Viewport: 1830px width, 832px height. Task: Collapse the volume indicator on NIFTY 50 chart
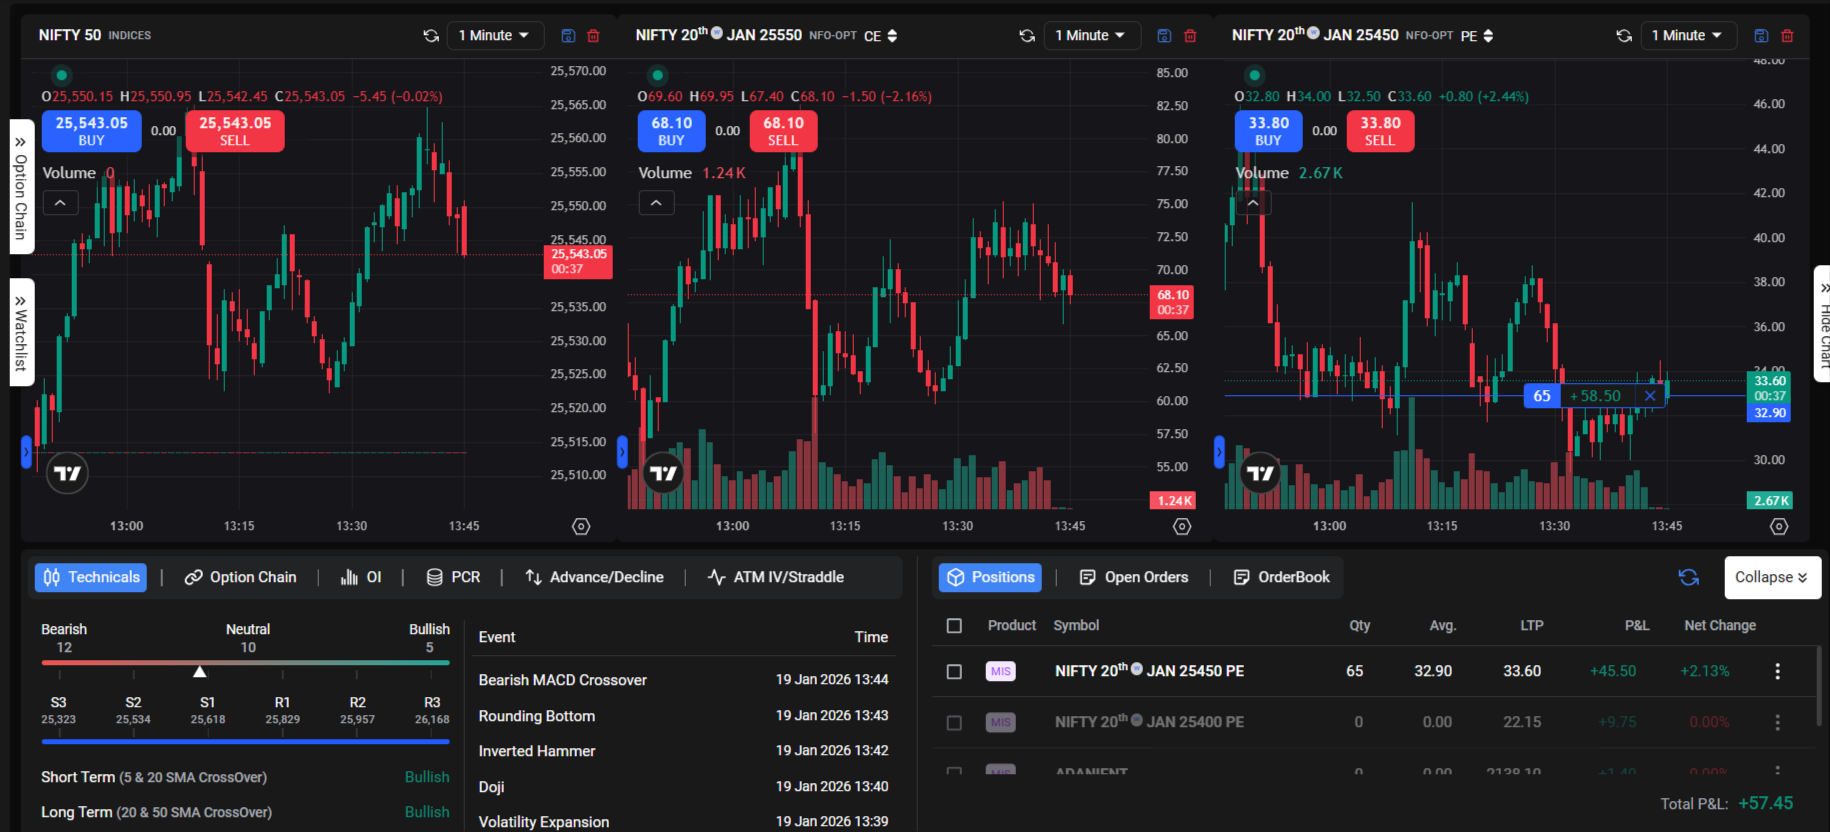pos(60,203)
